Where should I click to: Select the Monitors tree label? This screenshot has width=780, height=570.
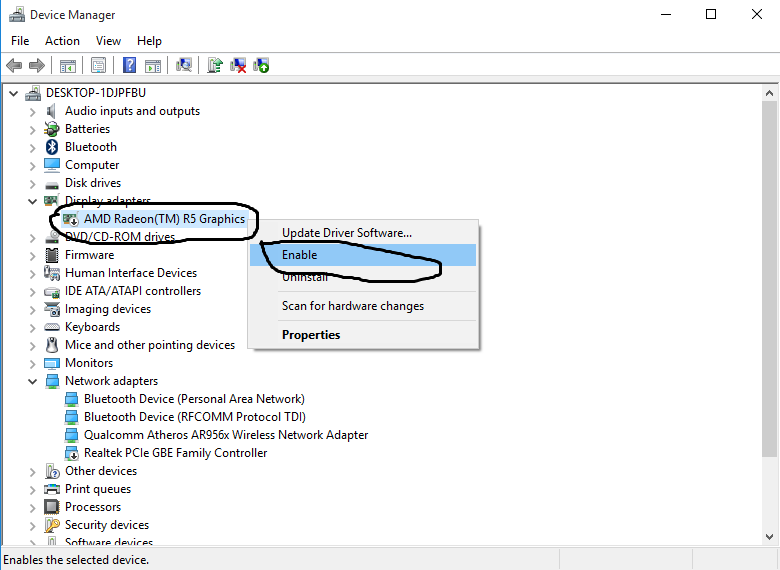click(x=89, y=363)
